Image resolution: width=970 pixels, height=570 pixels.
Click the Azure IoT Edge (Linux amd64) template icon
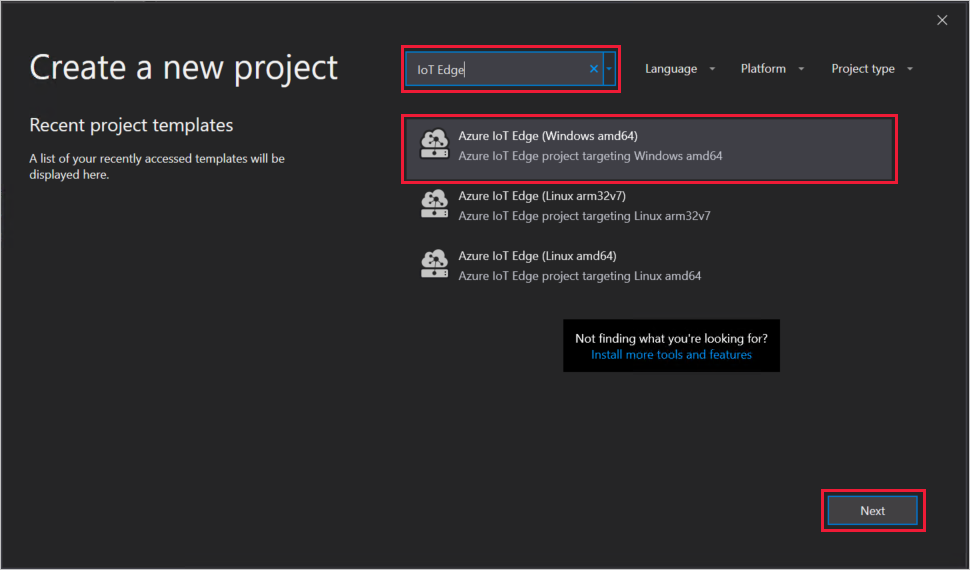pos(434,264)
